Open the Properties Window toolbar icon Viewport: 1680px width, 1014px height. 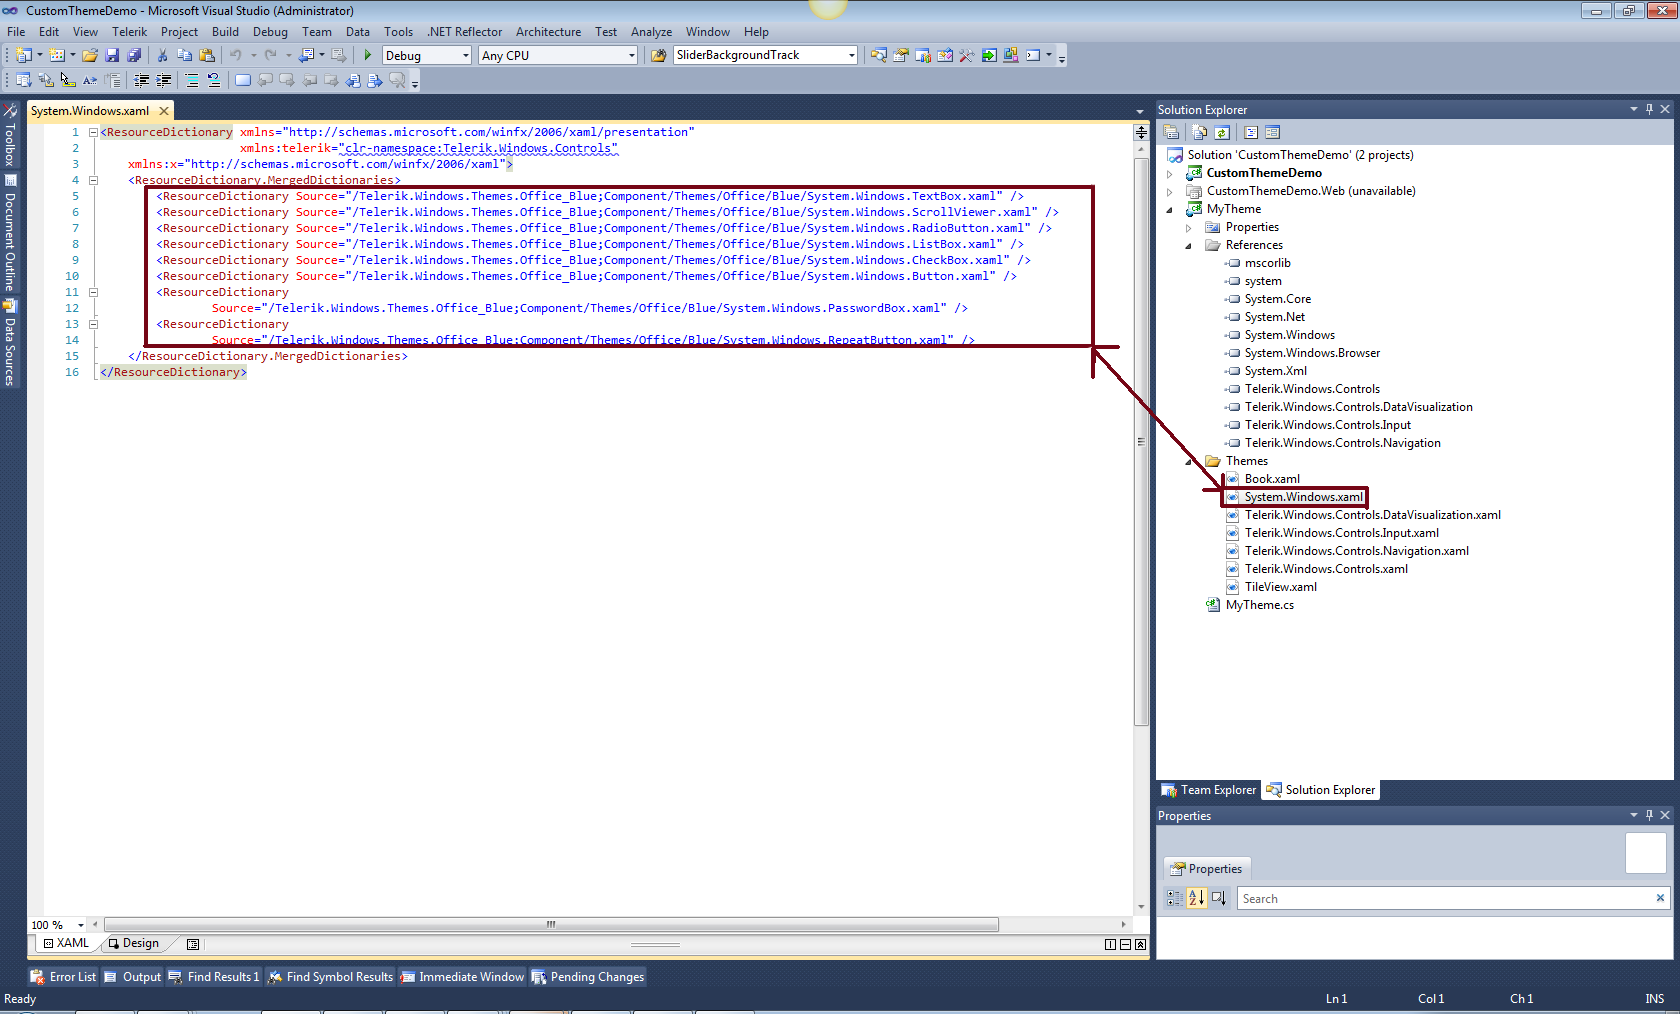click(901, 56)
